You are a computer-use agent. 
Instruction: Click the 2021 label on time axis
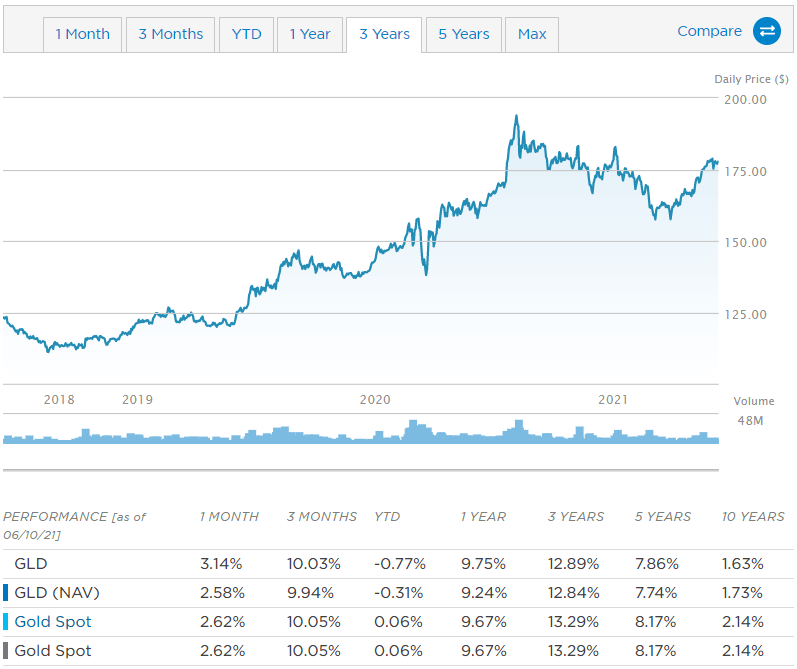pos(613,400)
